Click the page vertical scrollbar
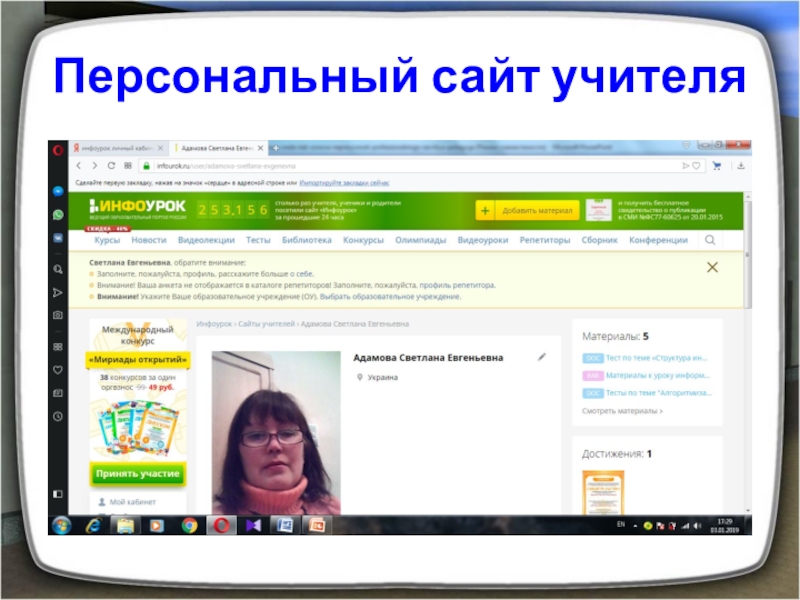Screen dimensions: 800x600 pos(747,255)
